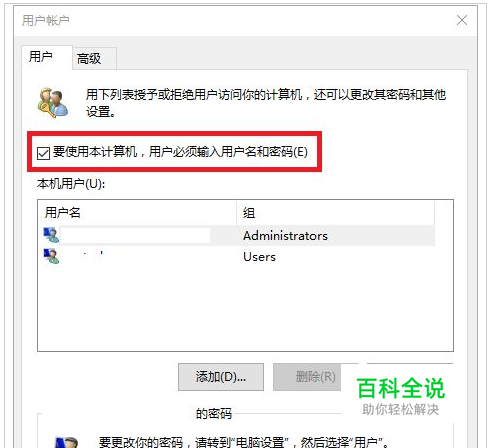Close the 用户帐户 dialog
Screen dimensions: 488x448
pyautogui.click(x=462, y=20)
